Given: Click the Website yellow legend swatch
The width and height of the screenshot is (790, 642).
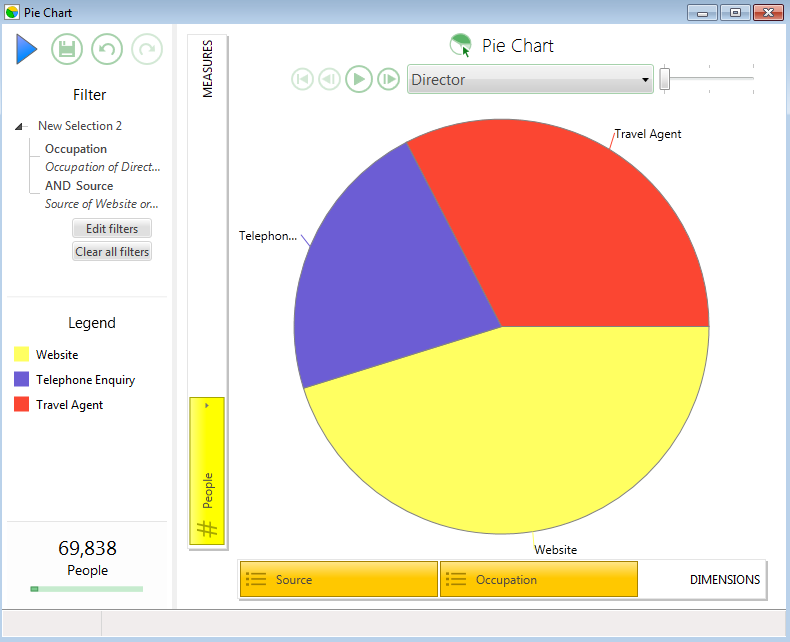Looking at the screenshot, I should click(22, 354).
